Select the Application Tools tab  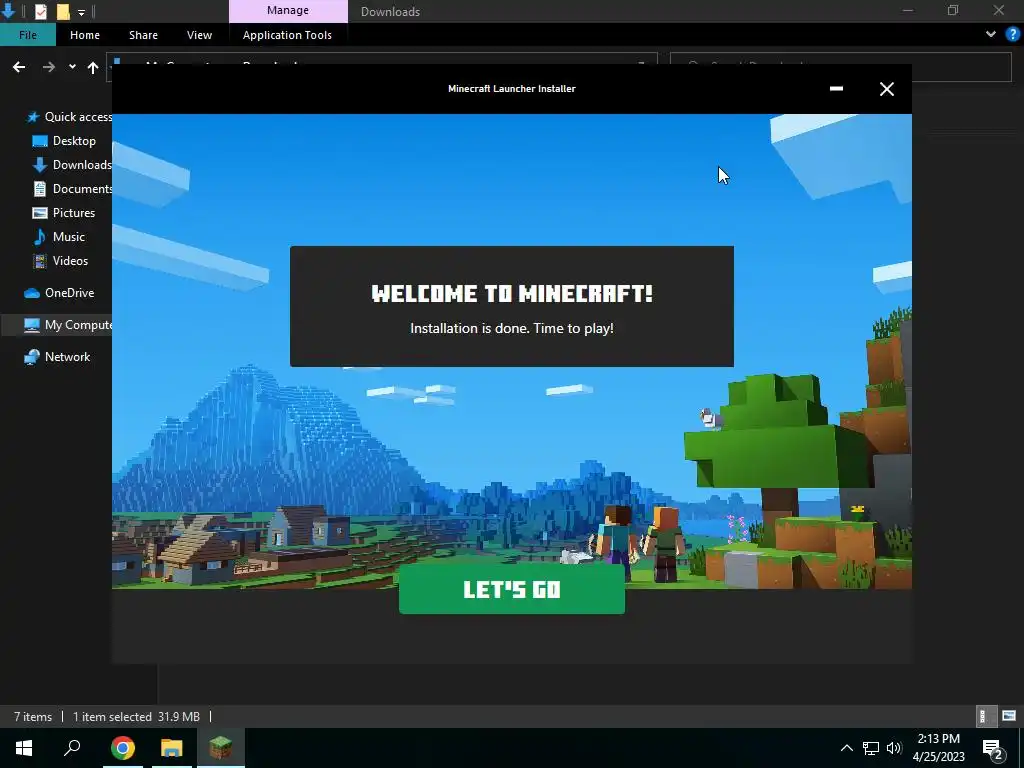click(287, 35)
